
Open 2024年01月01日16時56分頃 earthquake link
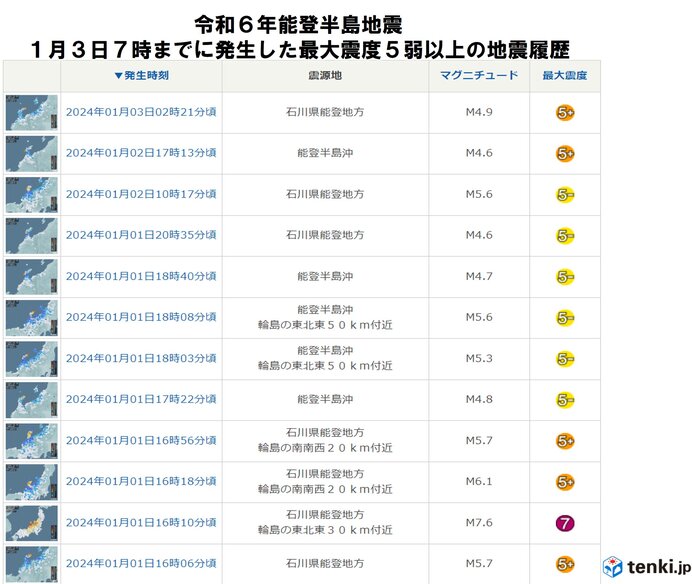[x=141, y=441]
